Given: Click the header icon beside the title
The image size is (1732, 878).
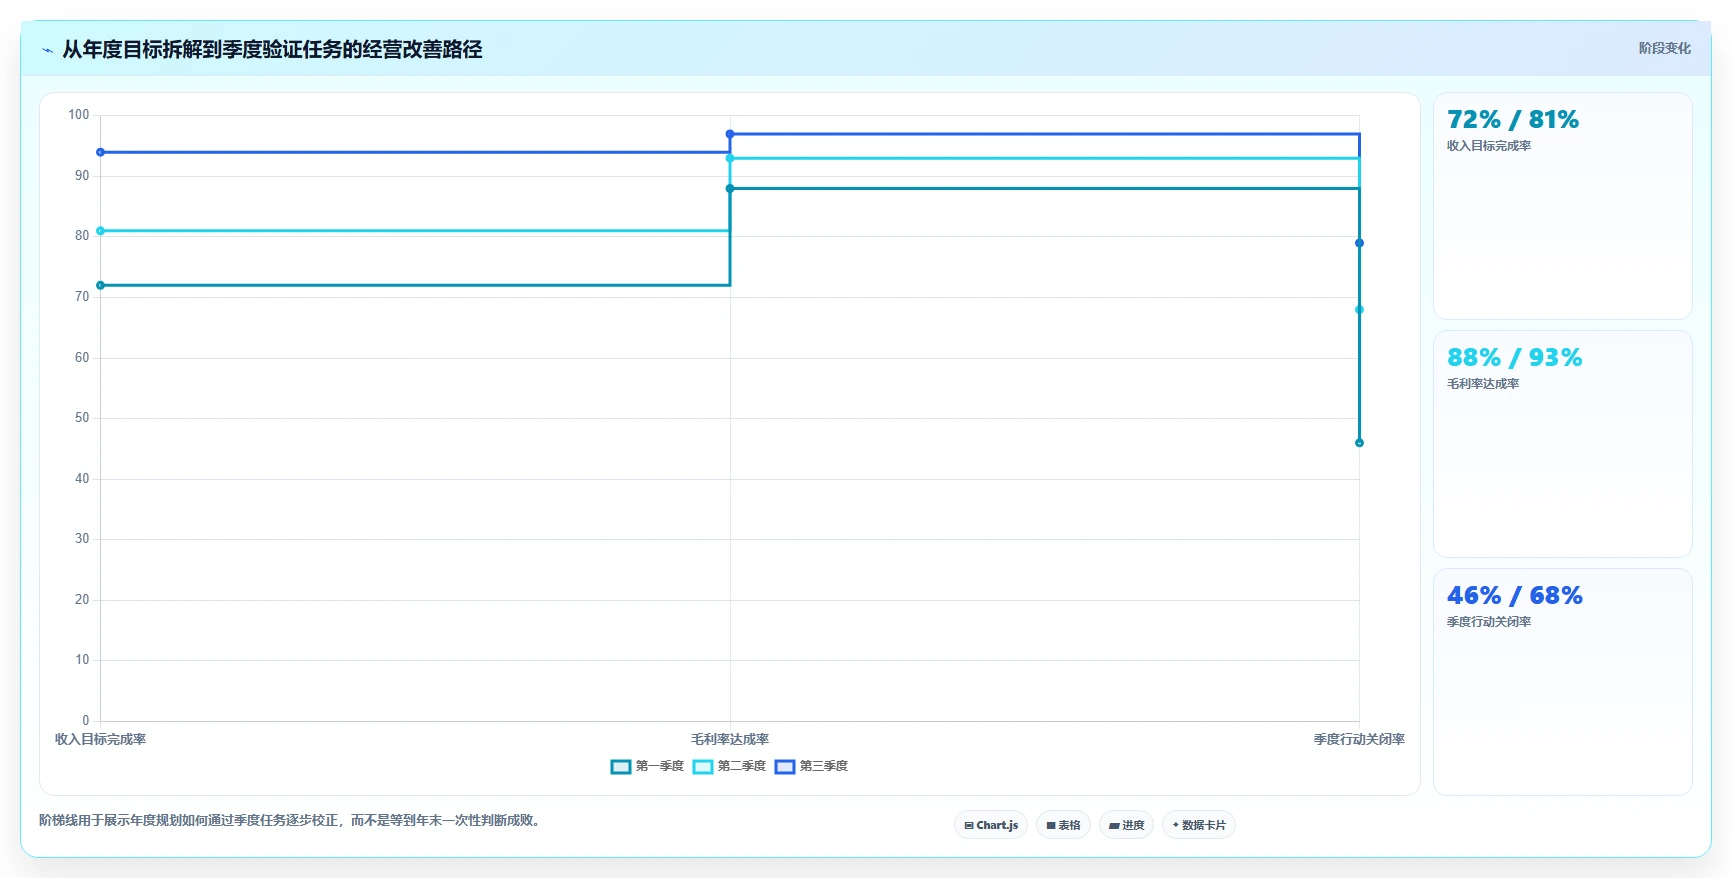Looking at the screenshot, I should [48, 50].
